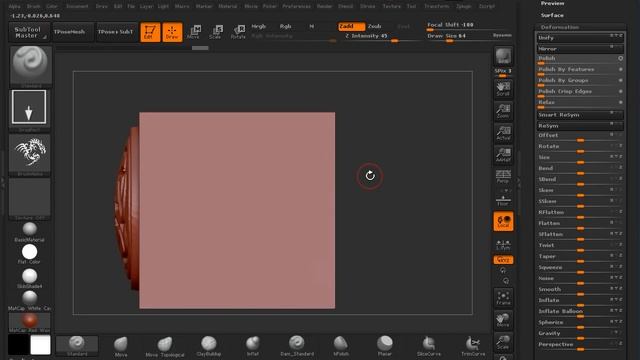This screenshot has height=360, width=640.
Task: Open the Document menu
Action: point(77,7)
